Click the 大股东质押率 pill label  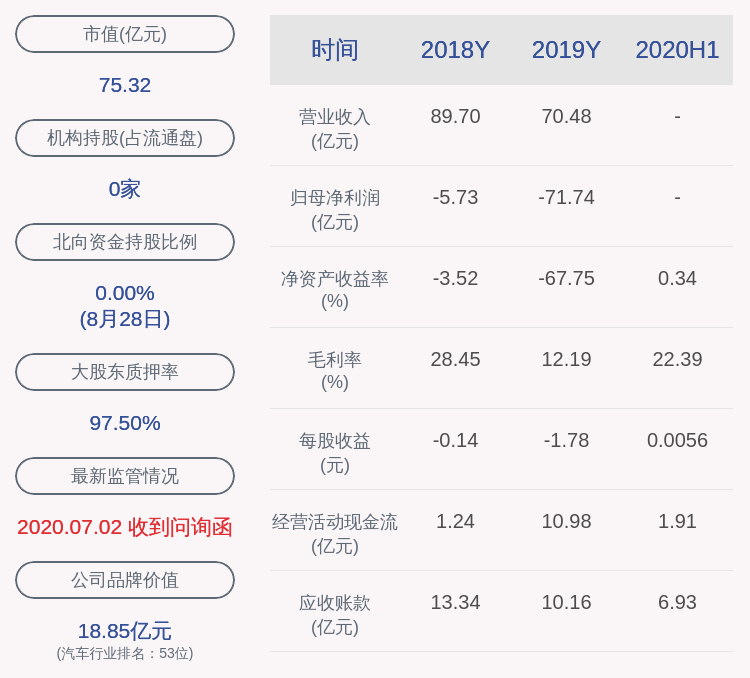[125, 372]
